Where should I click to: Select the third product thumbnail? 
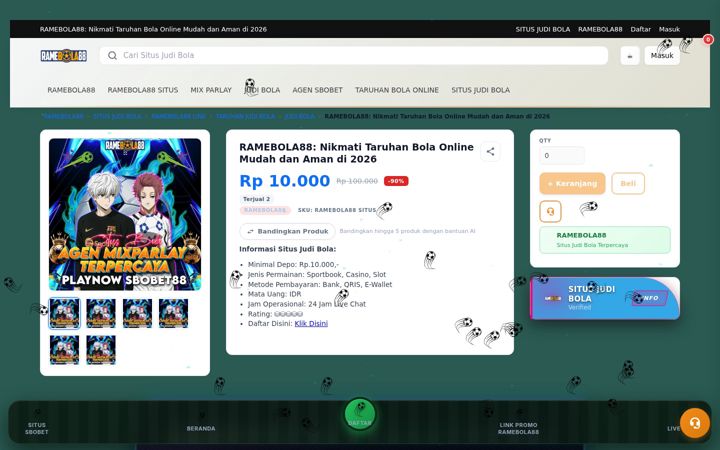click(x=137, y=313)
